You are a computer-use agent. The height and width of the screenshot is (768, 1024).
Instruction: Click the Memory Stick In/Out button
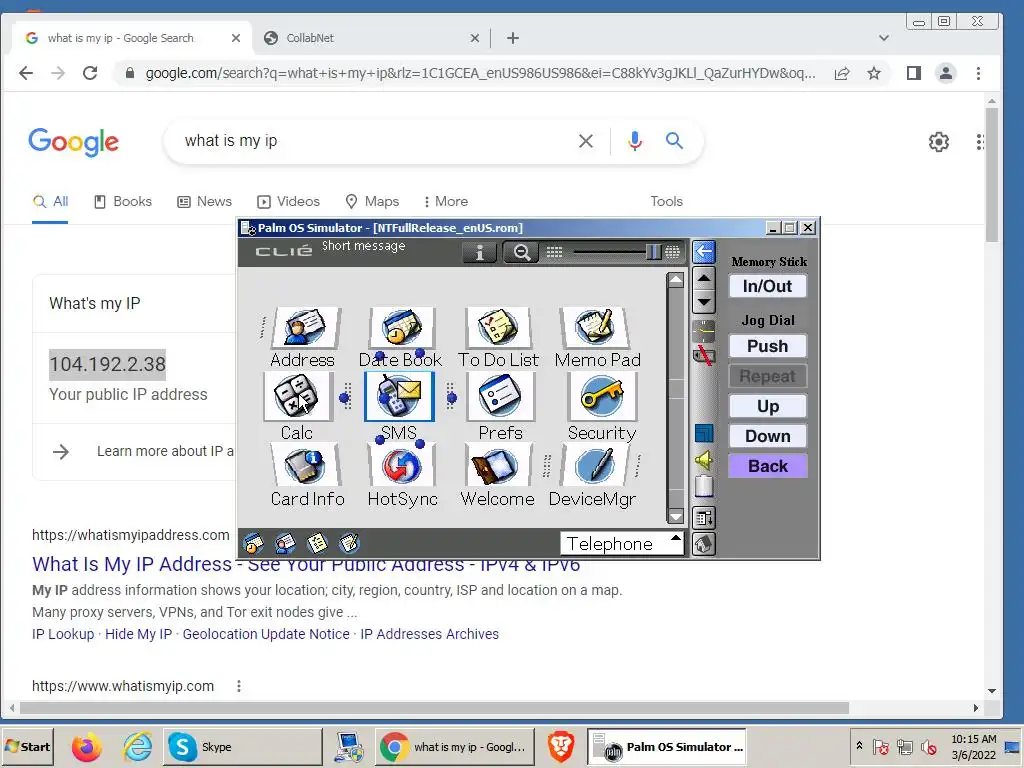click(767, 286)
